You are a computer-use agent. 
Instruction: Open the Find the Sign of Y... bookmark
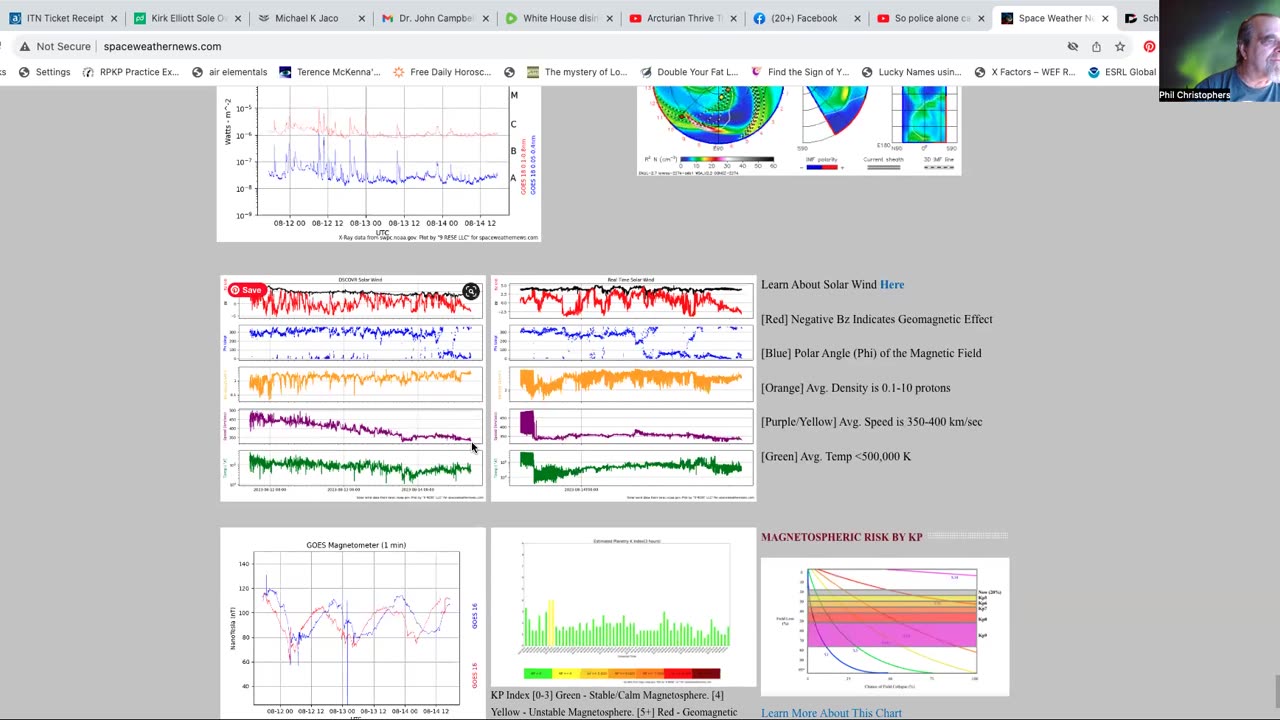[x=800, y=72]
